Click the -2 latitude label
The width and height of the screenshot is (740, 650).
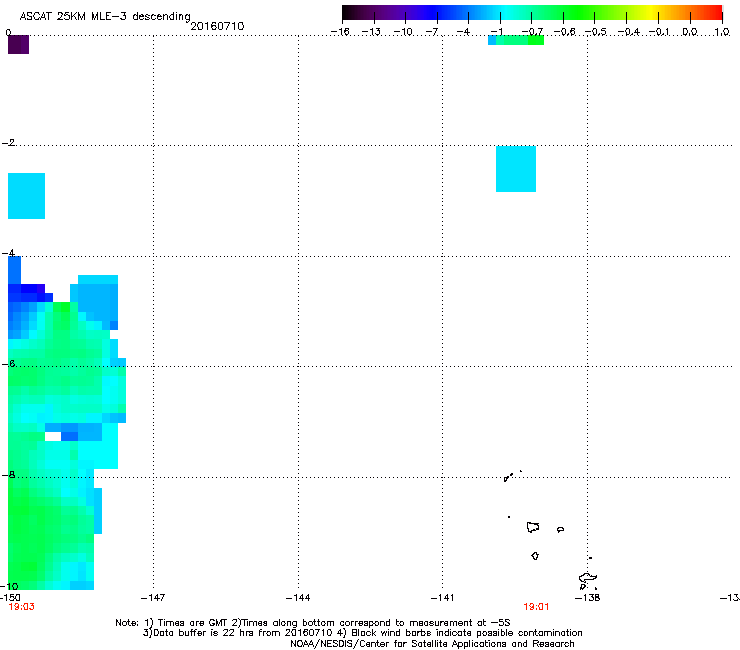coord(8,143)
